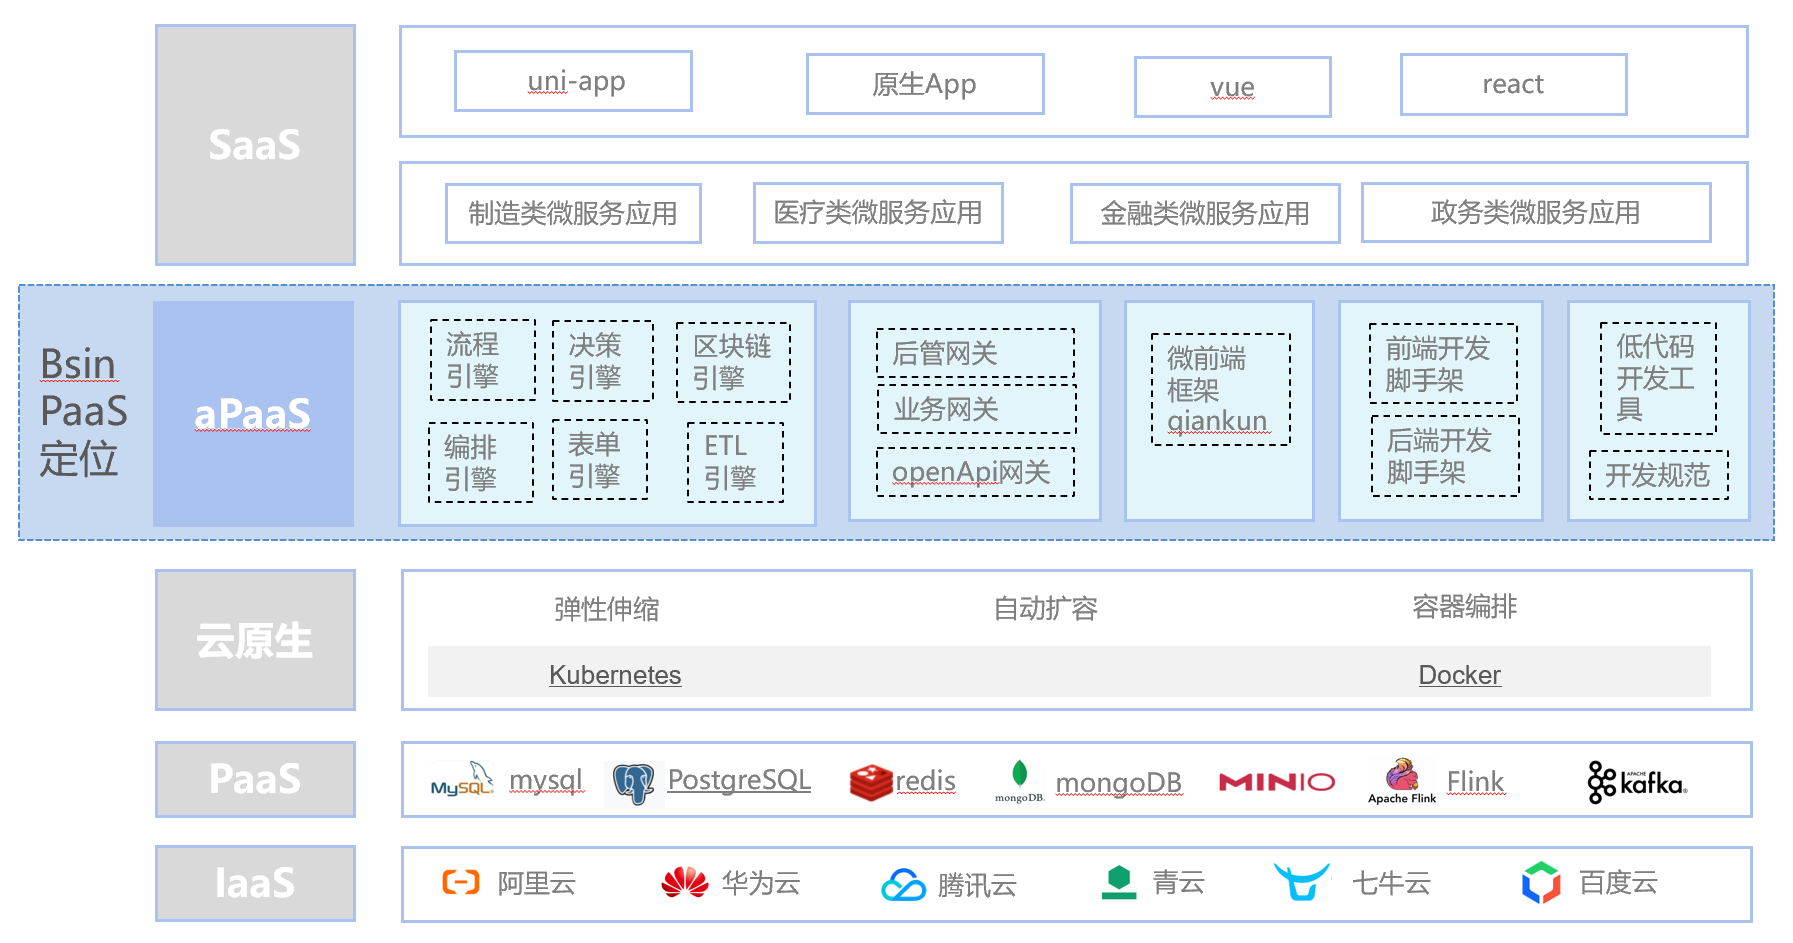1793x943 pixels.
Task: Click the 微前端框架 qiankun box
Action: 1221,389
